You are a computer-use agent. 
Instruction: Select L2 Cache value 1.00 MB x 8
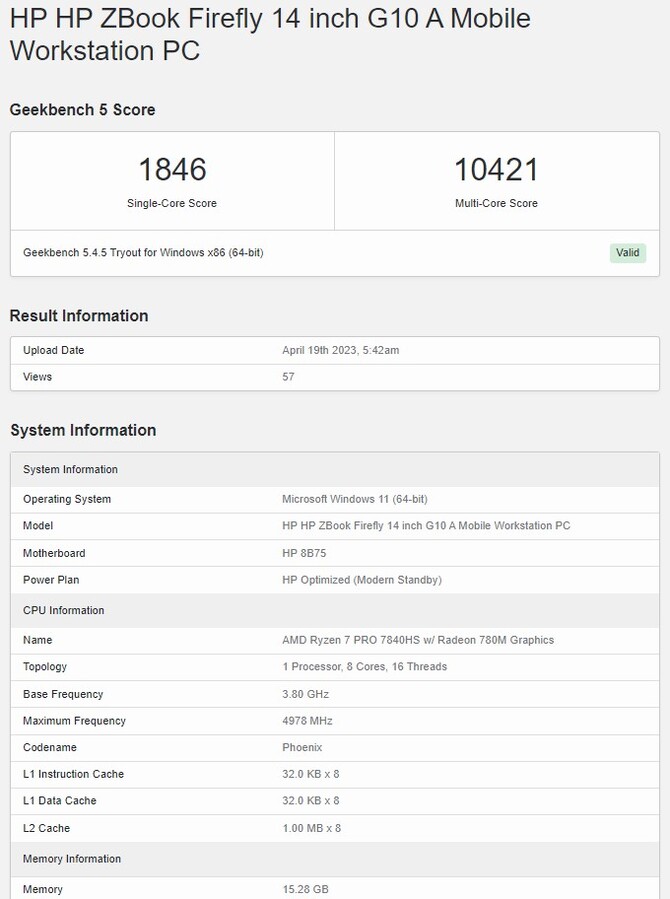coord(312,828)
